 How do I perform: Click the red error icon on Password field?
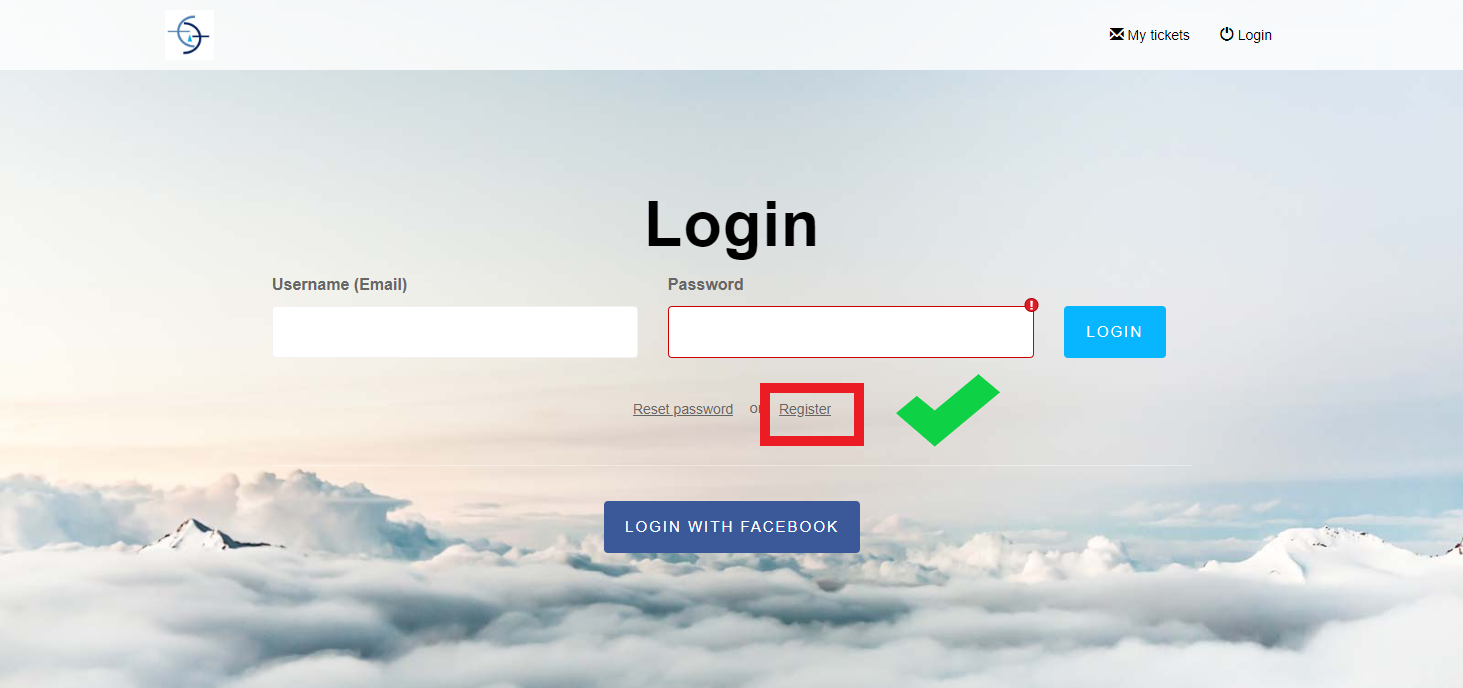(1031, 305)
